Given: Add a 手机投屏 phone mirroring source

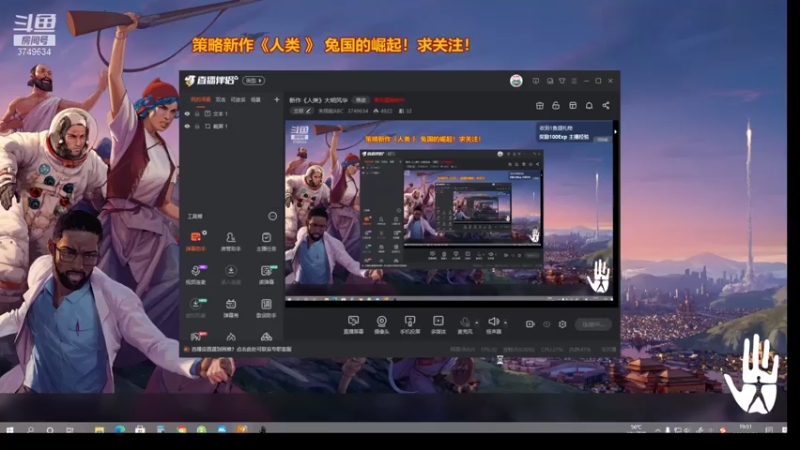Looking at the screenshot, I should [410, 324].
